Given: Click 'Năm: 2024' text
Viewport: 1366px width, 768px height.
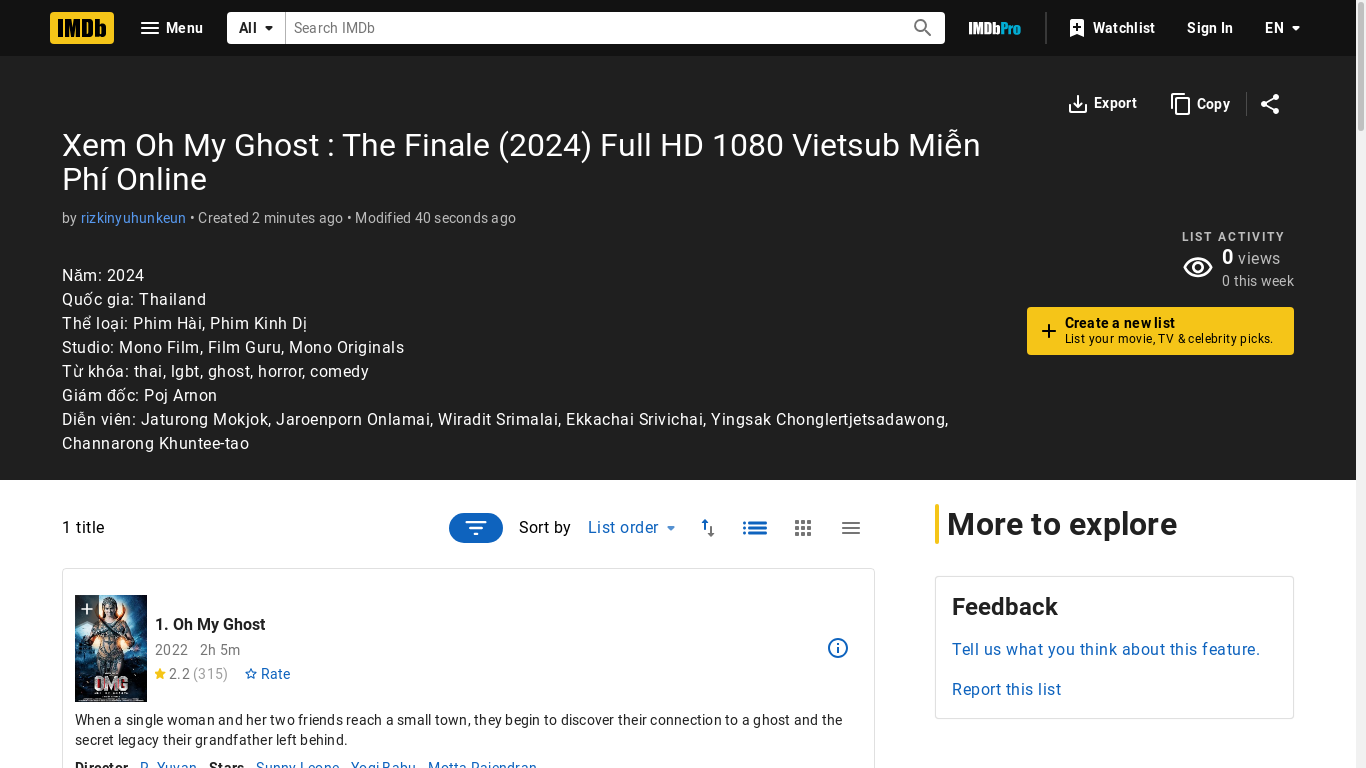Looking at the screenshot, I should click(x=103, y=276).
